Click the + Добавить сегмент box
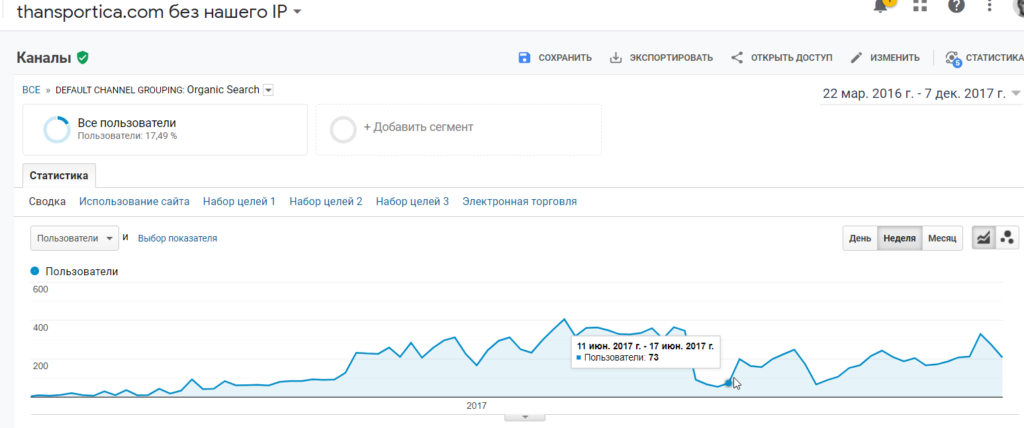Image resolution: width=1024 pixels, height=428 pixels. click(x=458, y=129)
